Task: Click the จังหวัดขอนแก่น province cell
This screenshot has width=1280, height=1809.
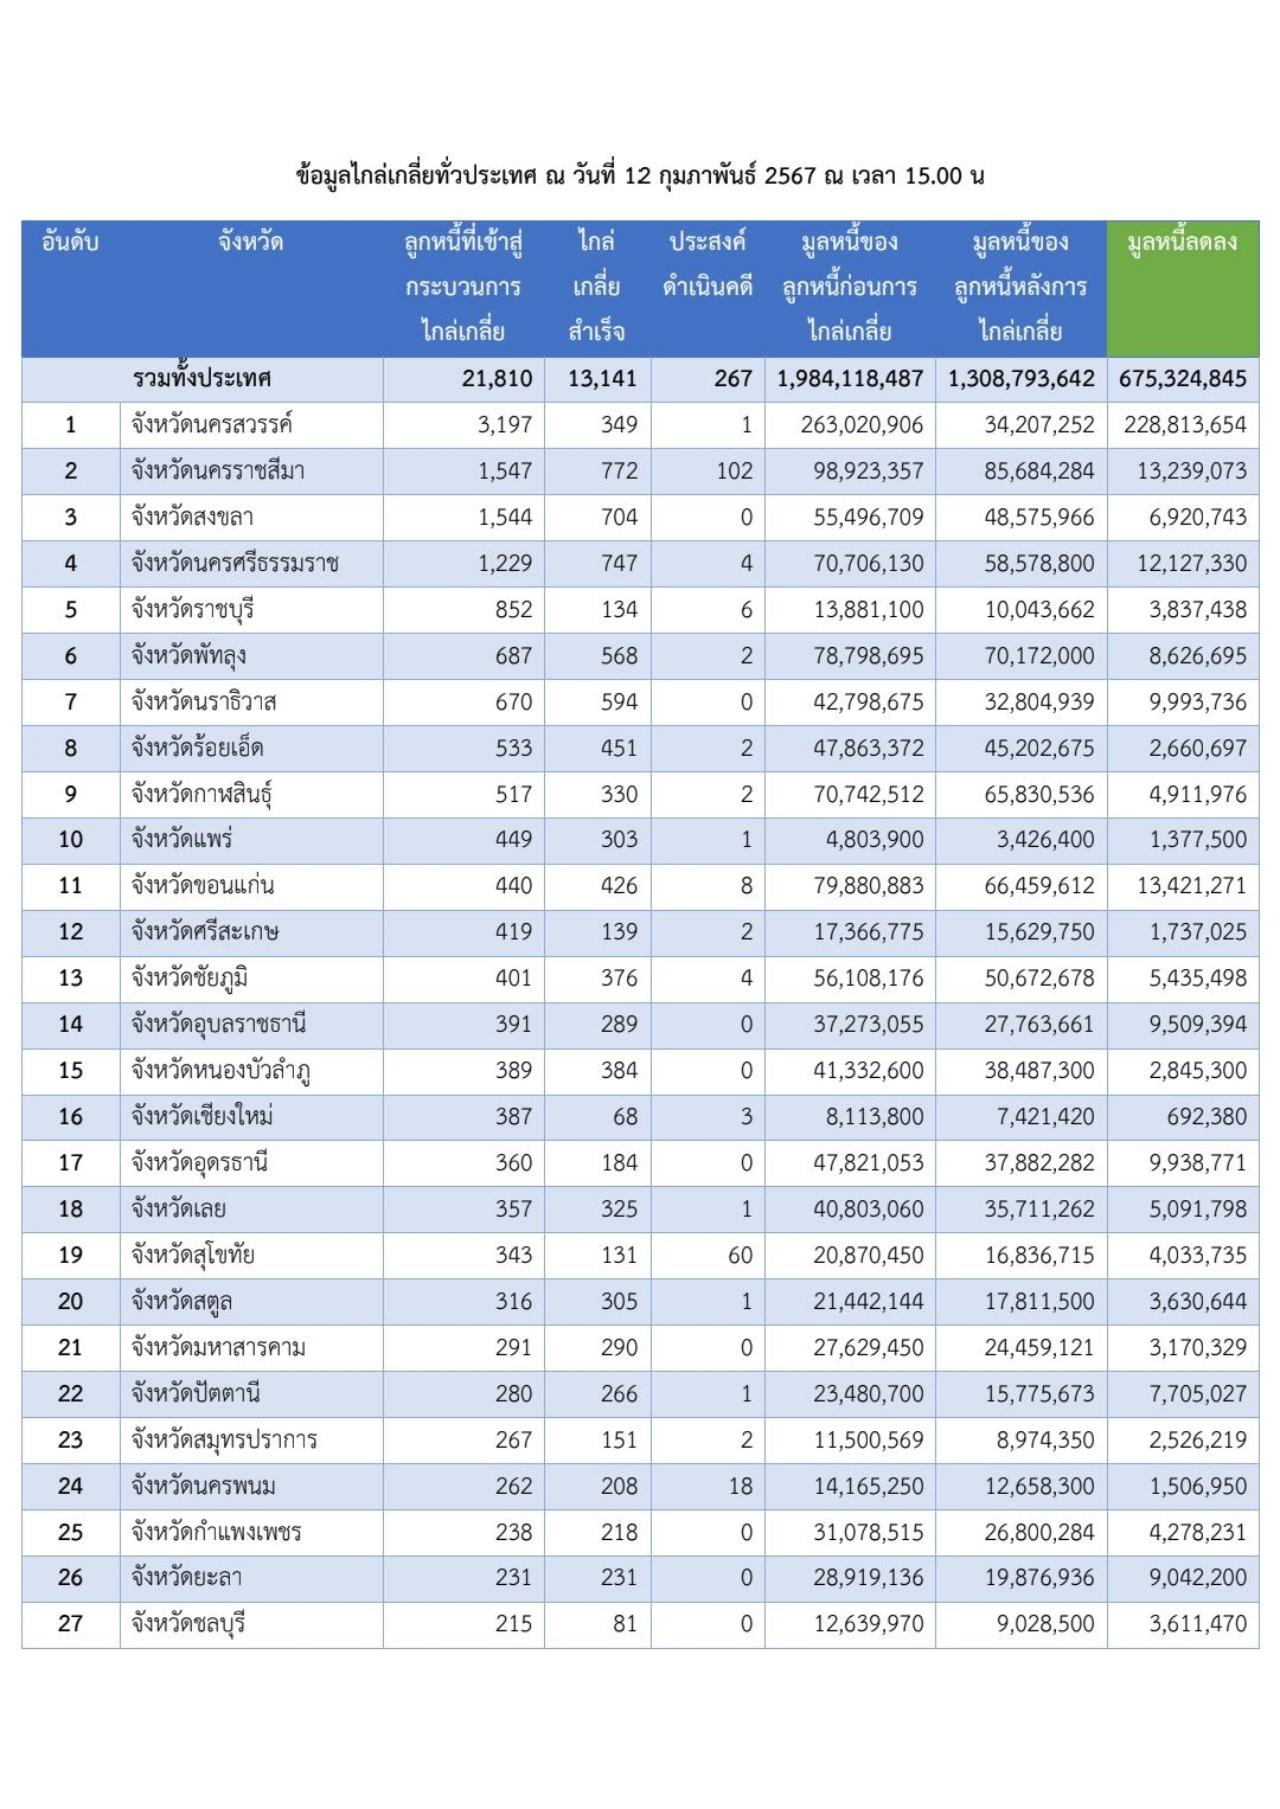Action: tap(202, 886)
